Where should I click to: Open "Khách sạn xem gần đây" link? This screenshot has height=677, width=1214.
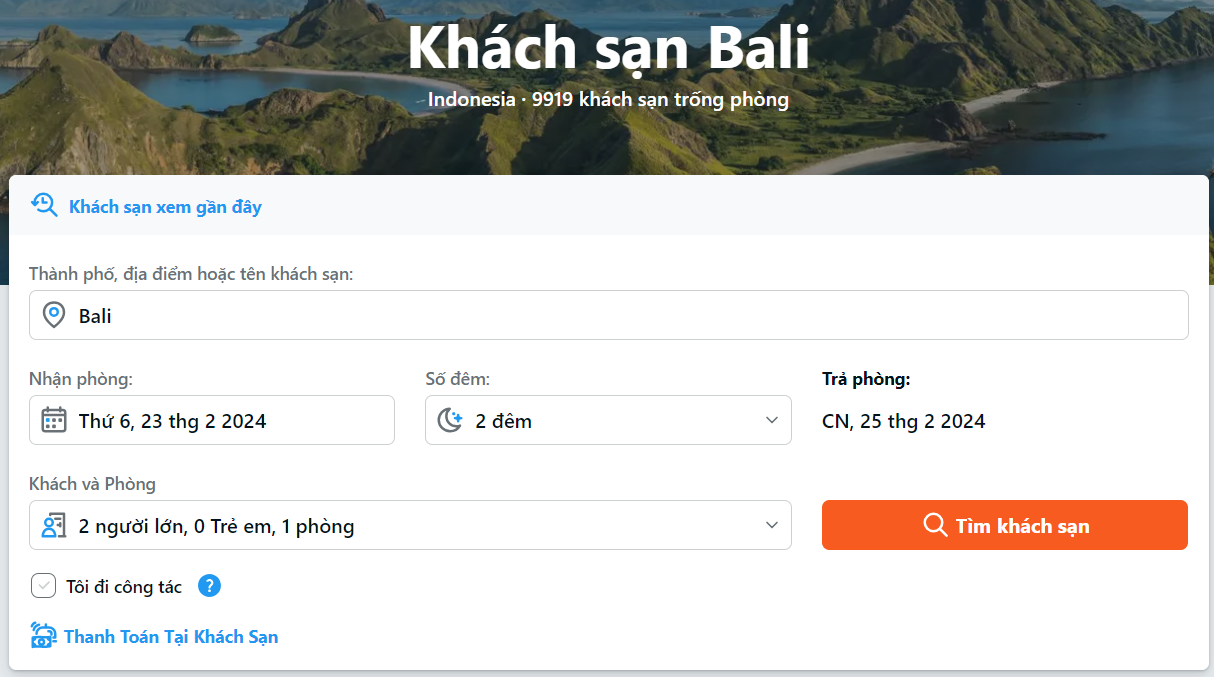[165, 207]
